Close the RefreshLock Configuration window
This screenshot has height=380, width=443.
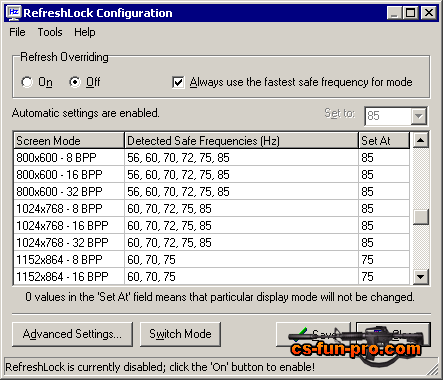point(429,13)
